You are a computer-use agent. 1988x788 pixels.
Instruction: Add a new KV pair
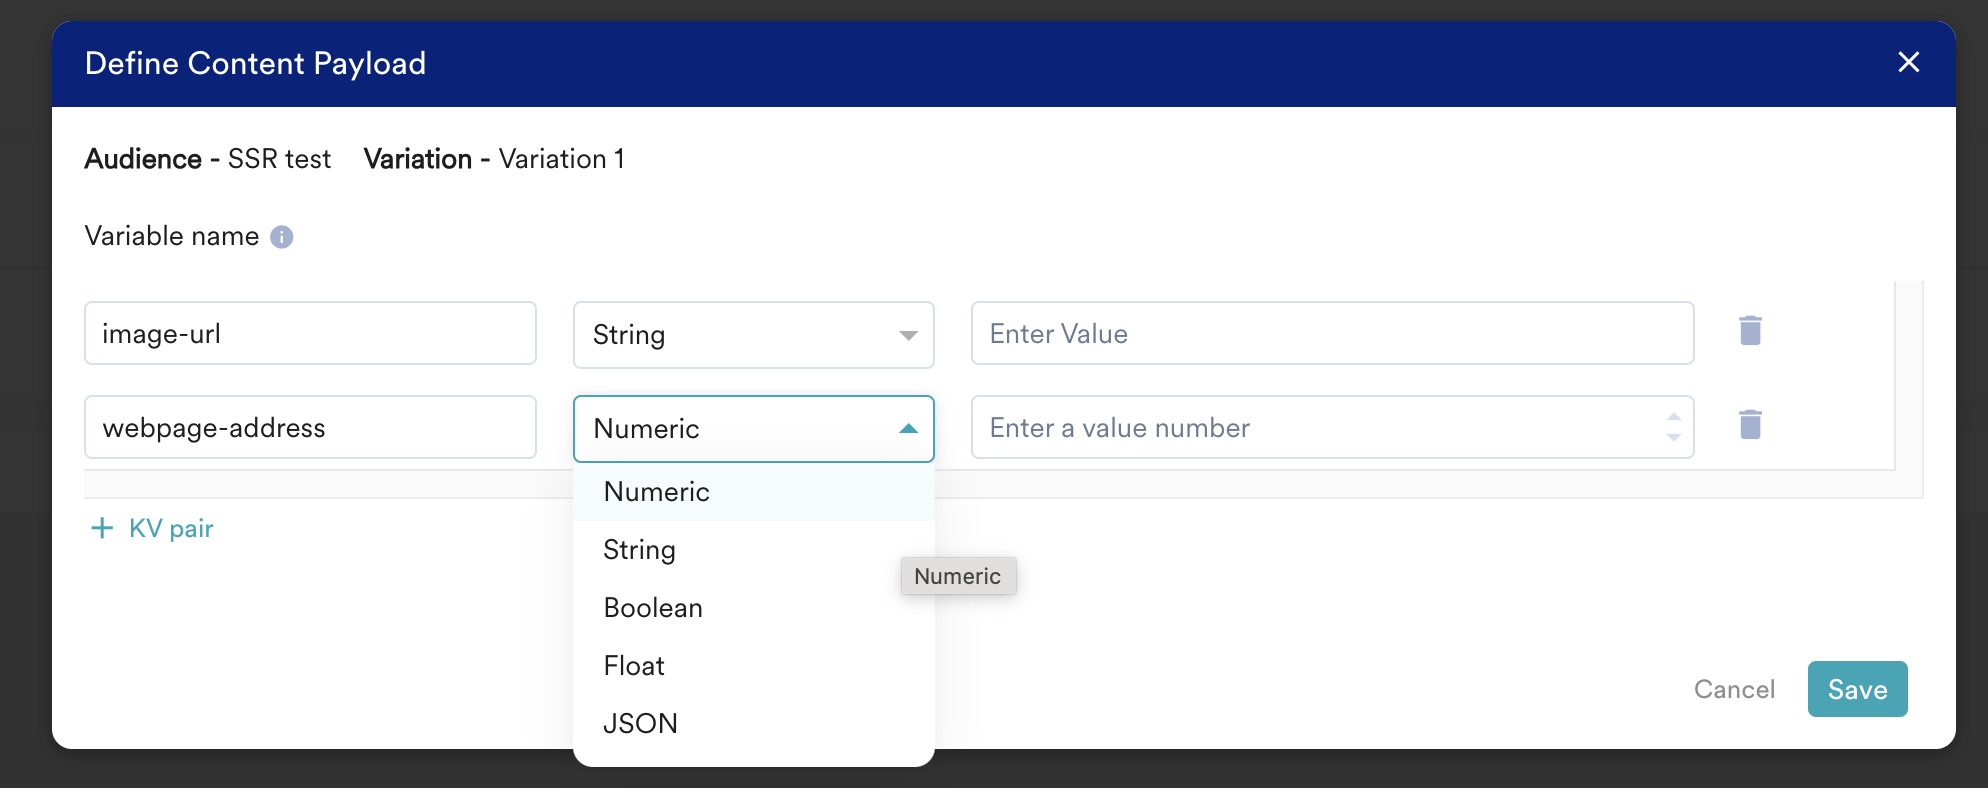pyautogui.click(x=153, y=529)
